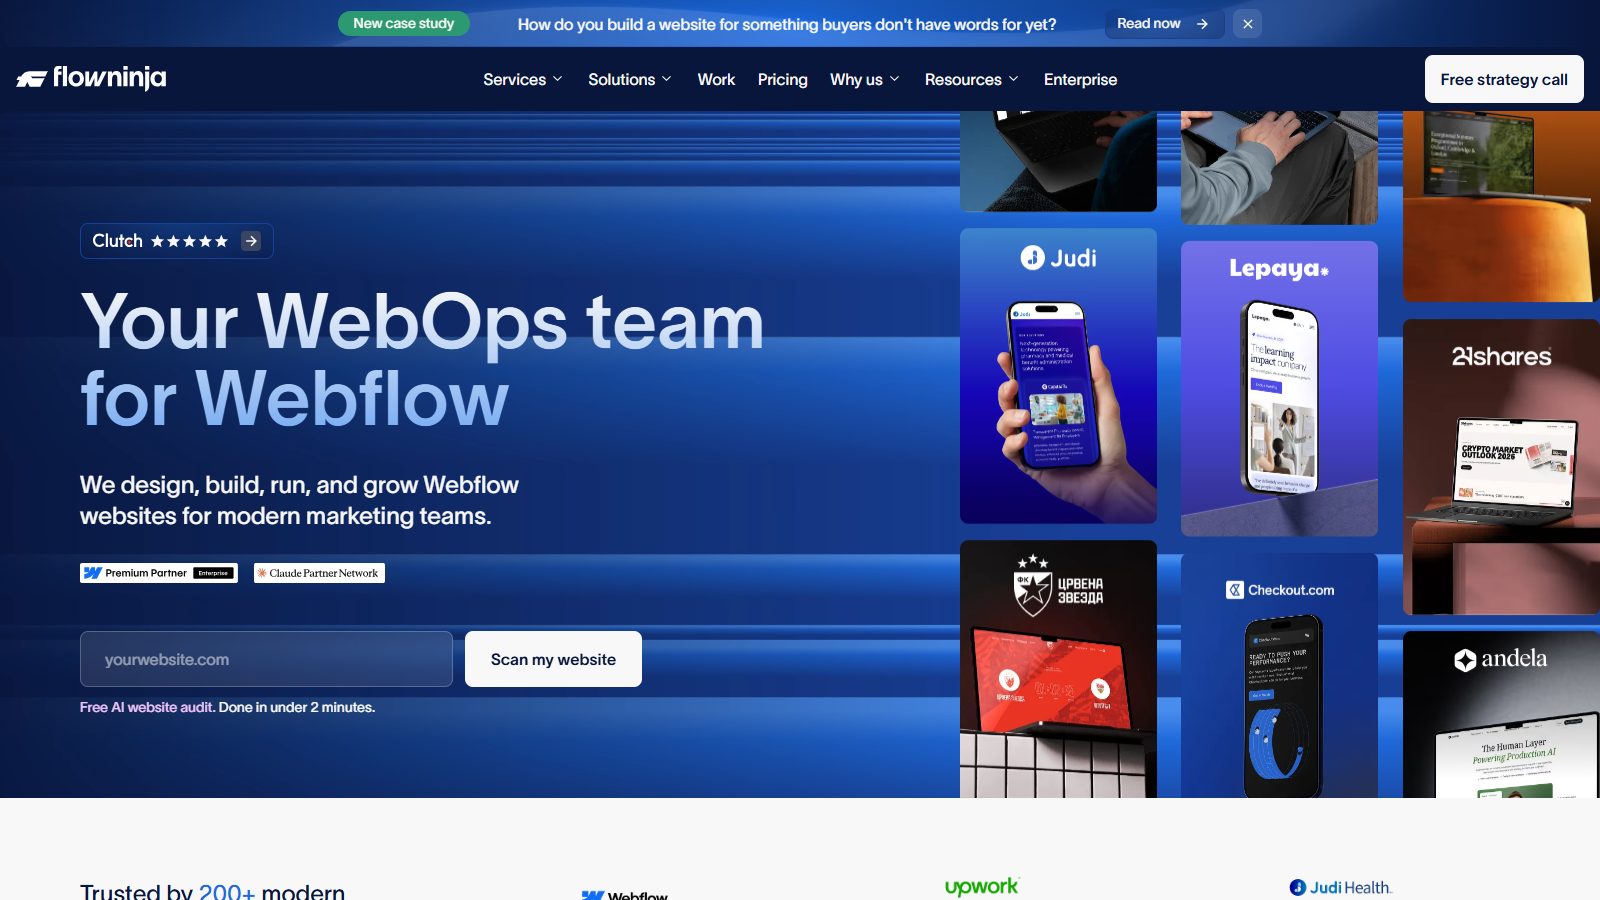Open the andela project card

click(1501, 714)
